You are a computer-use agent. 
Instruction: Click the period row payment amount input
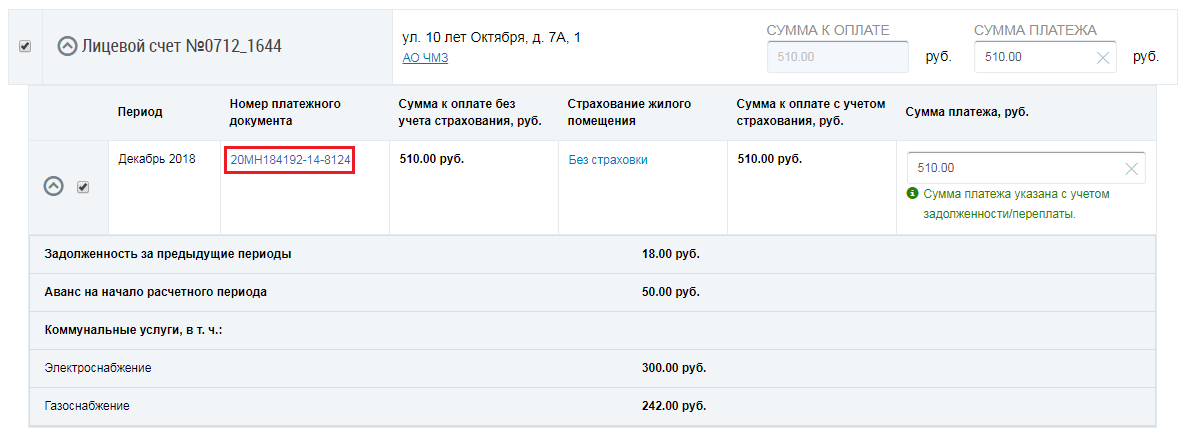pyautogui.click(x=1012, y=169)
